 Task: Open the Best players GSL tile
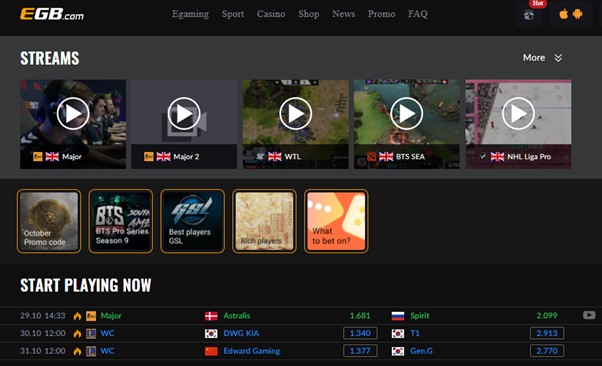pos(192,221)
